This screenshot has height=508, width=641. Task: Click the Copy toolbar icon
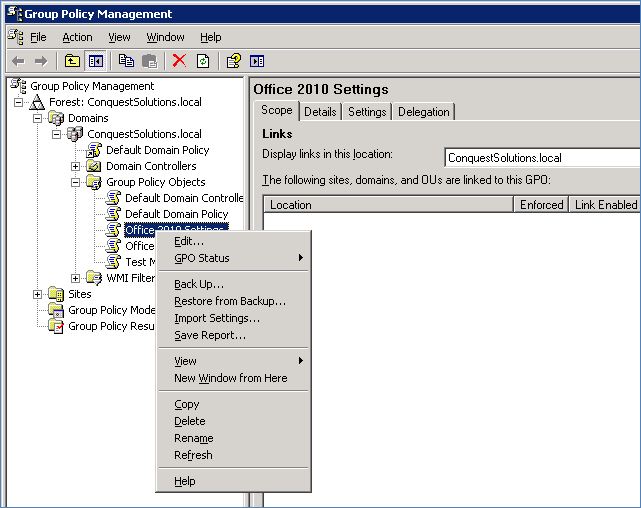126,61
